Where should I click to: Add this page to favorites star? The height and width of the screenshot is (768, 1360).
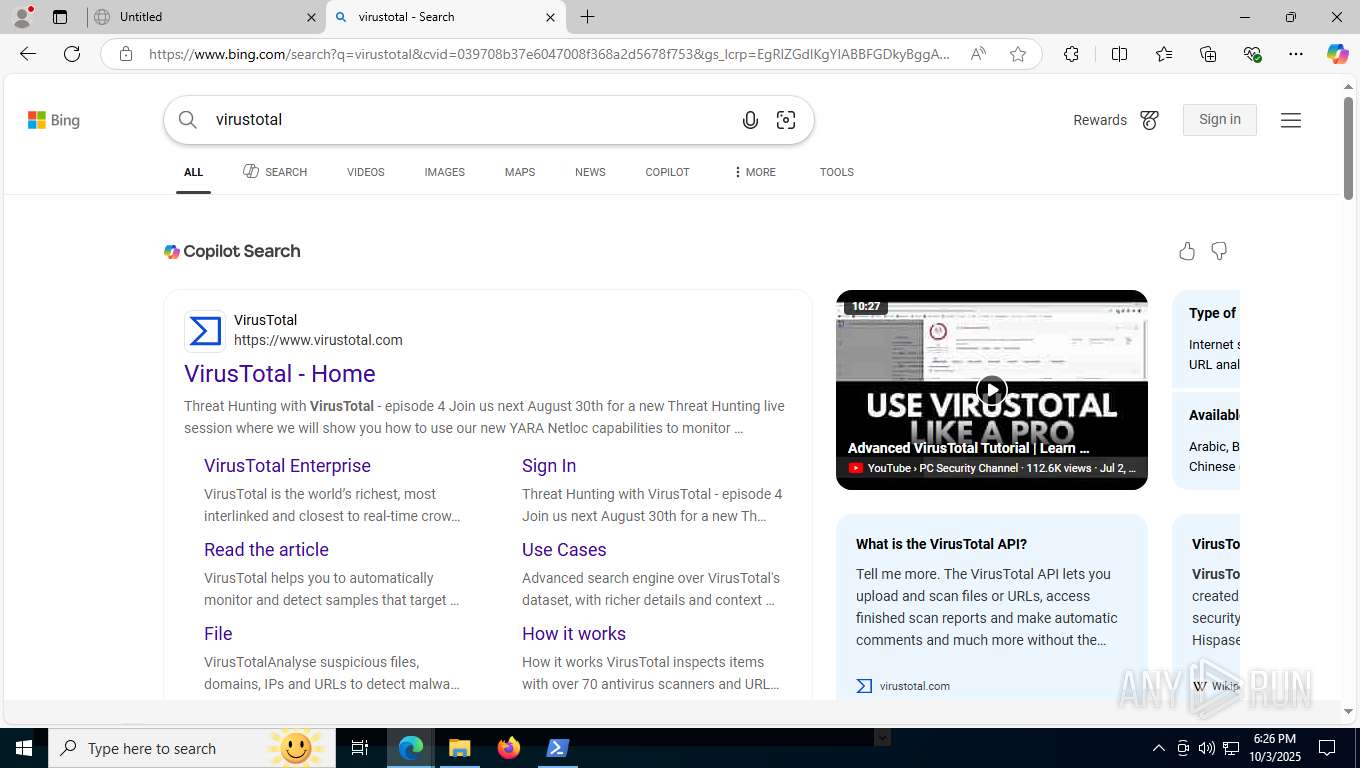(1018, 54)
